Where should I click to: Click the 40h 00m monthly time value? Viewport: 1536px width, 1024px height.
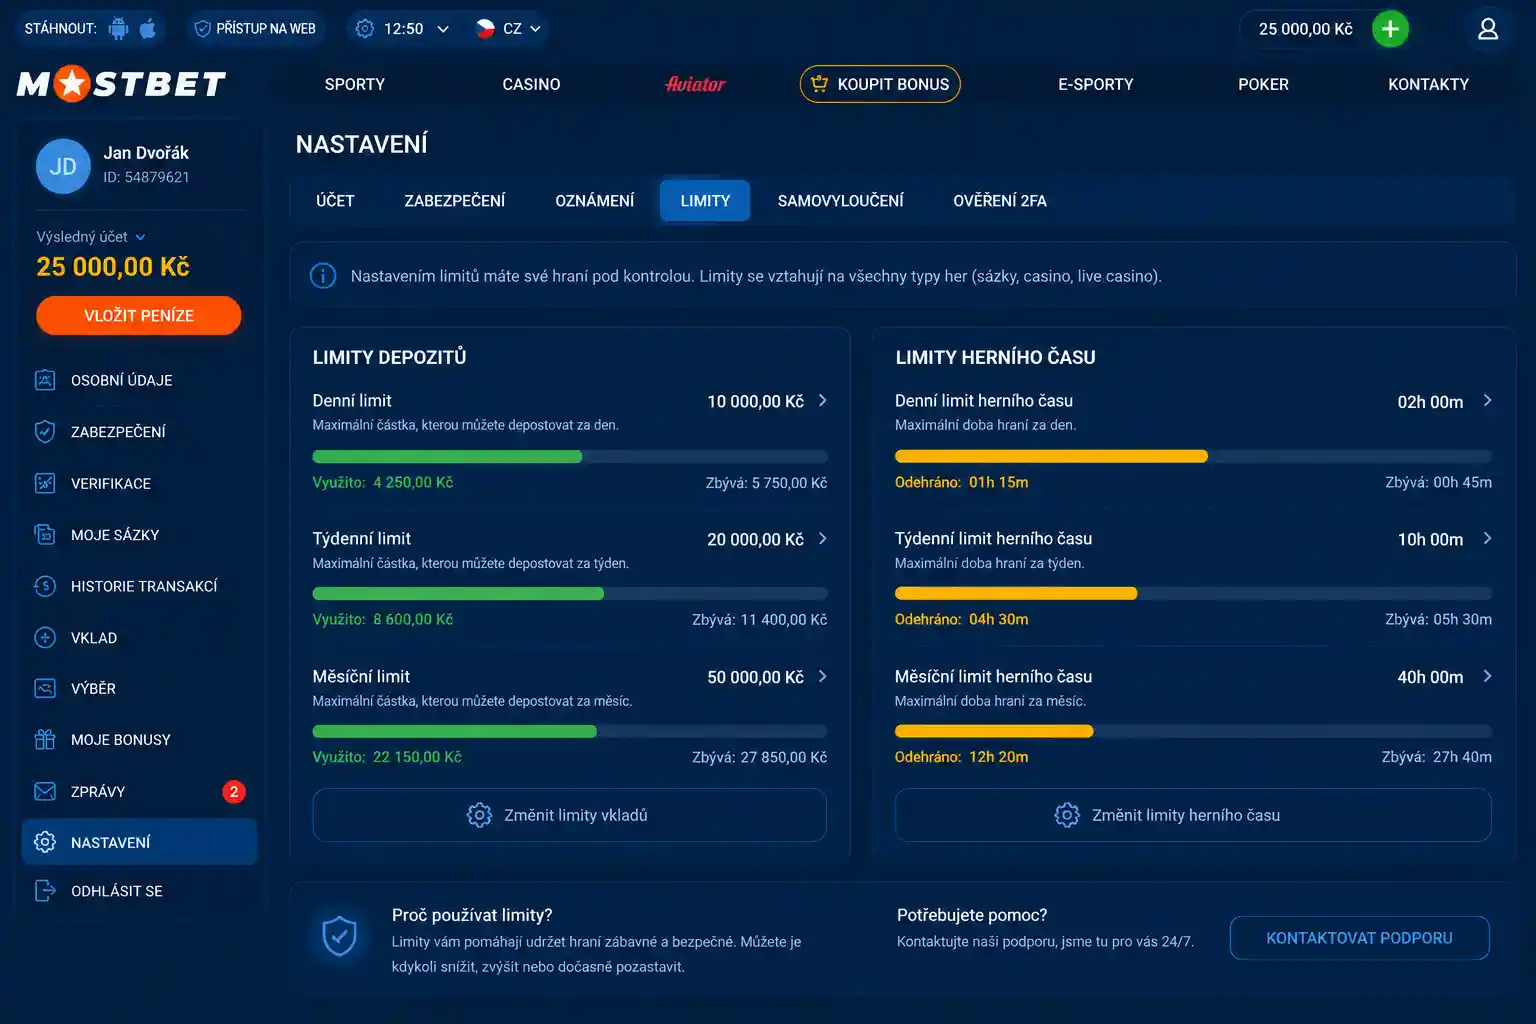[x=1430, y=677]
